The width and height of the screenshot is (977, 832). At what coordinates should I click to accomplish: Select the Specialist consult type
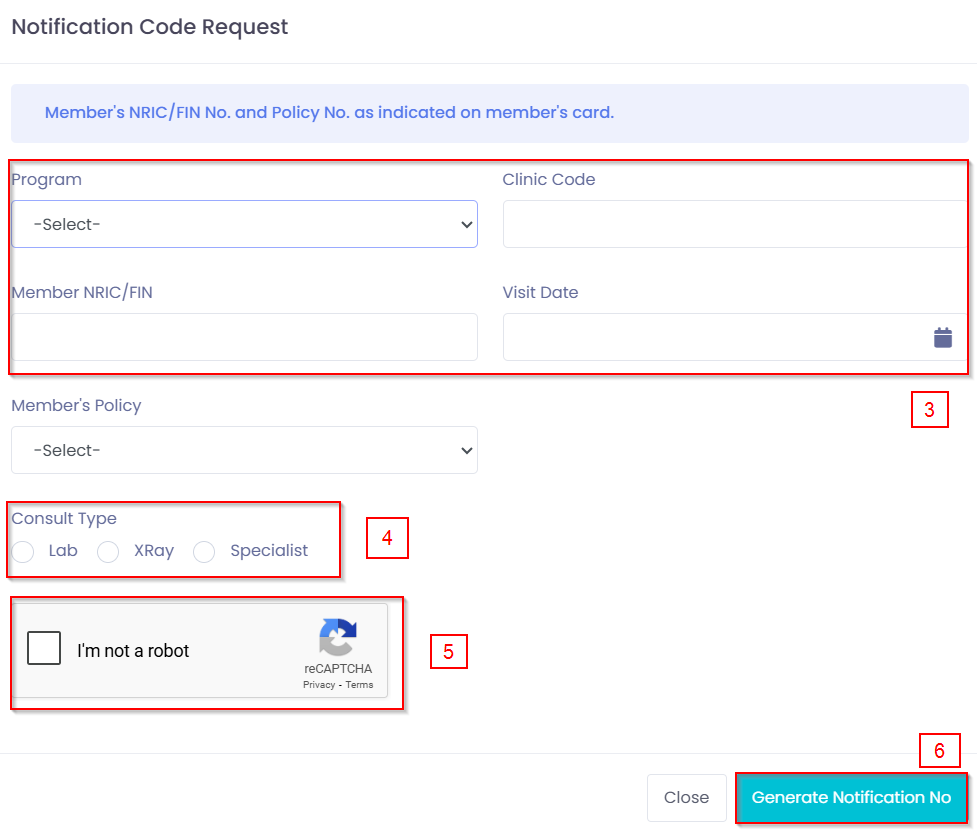click(204, 551)
